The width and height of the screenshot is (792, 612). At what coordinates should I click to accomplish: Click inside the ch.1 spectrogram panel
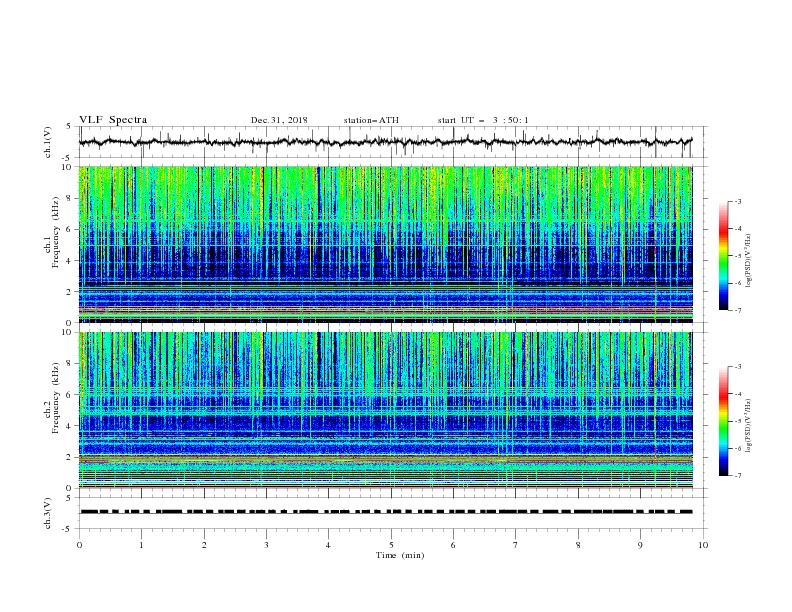pyautogui.click(x=385, y=244)
